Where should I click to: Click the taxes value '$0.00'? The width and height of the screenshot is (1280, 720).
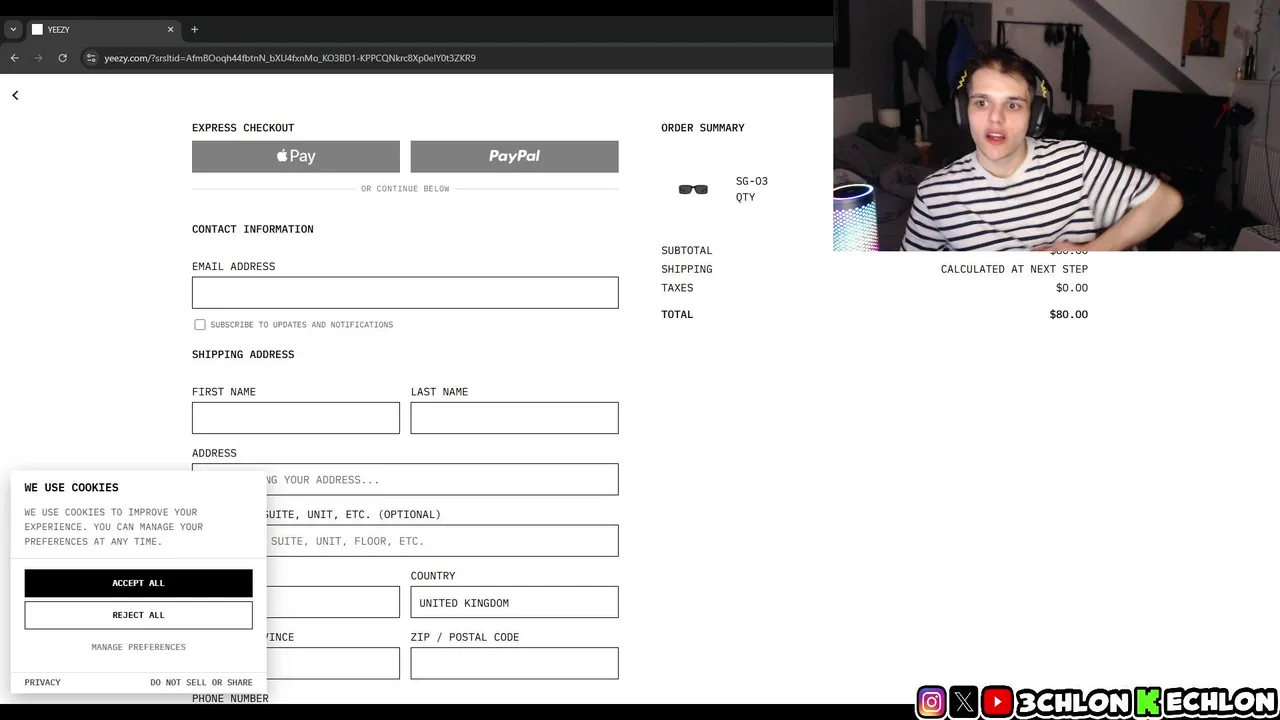[x=1071, y=288]
